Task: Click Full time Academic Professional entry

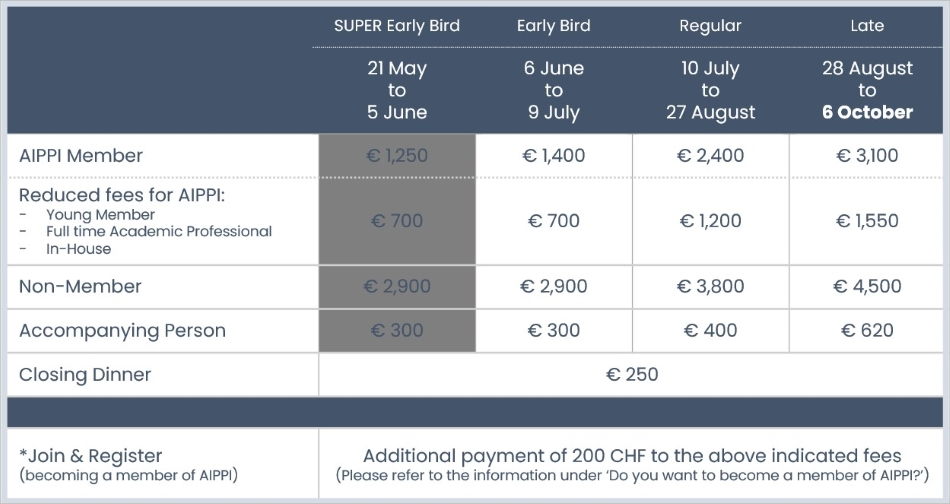Action: click(x=159, y=231)
